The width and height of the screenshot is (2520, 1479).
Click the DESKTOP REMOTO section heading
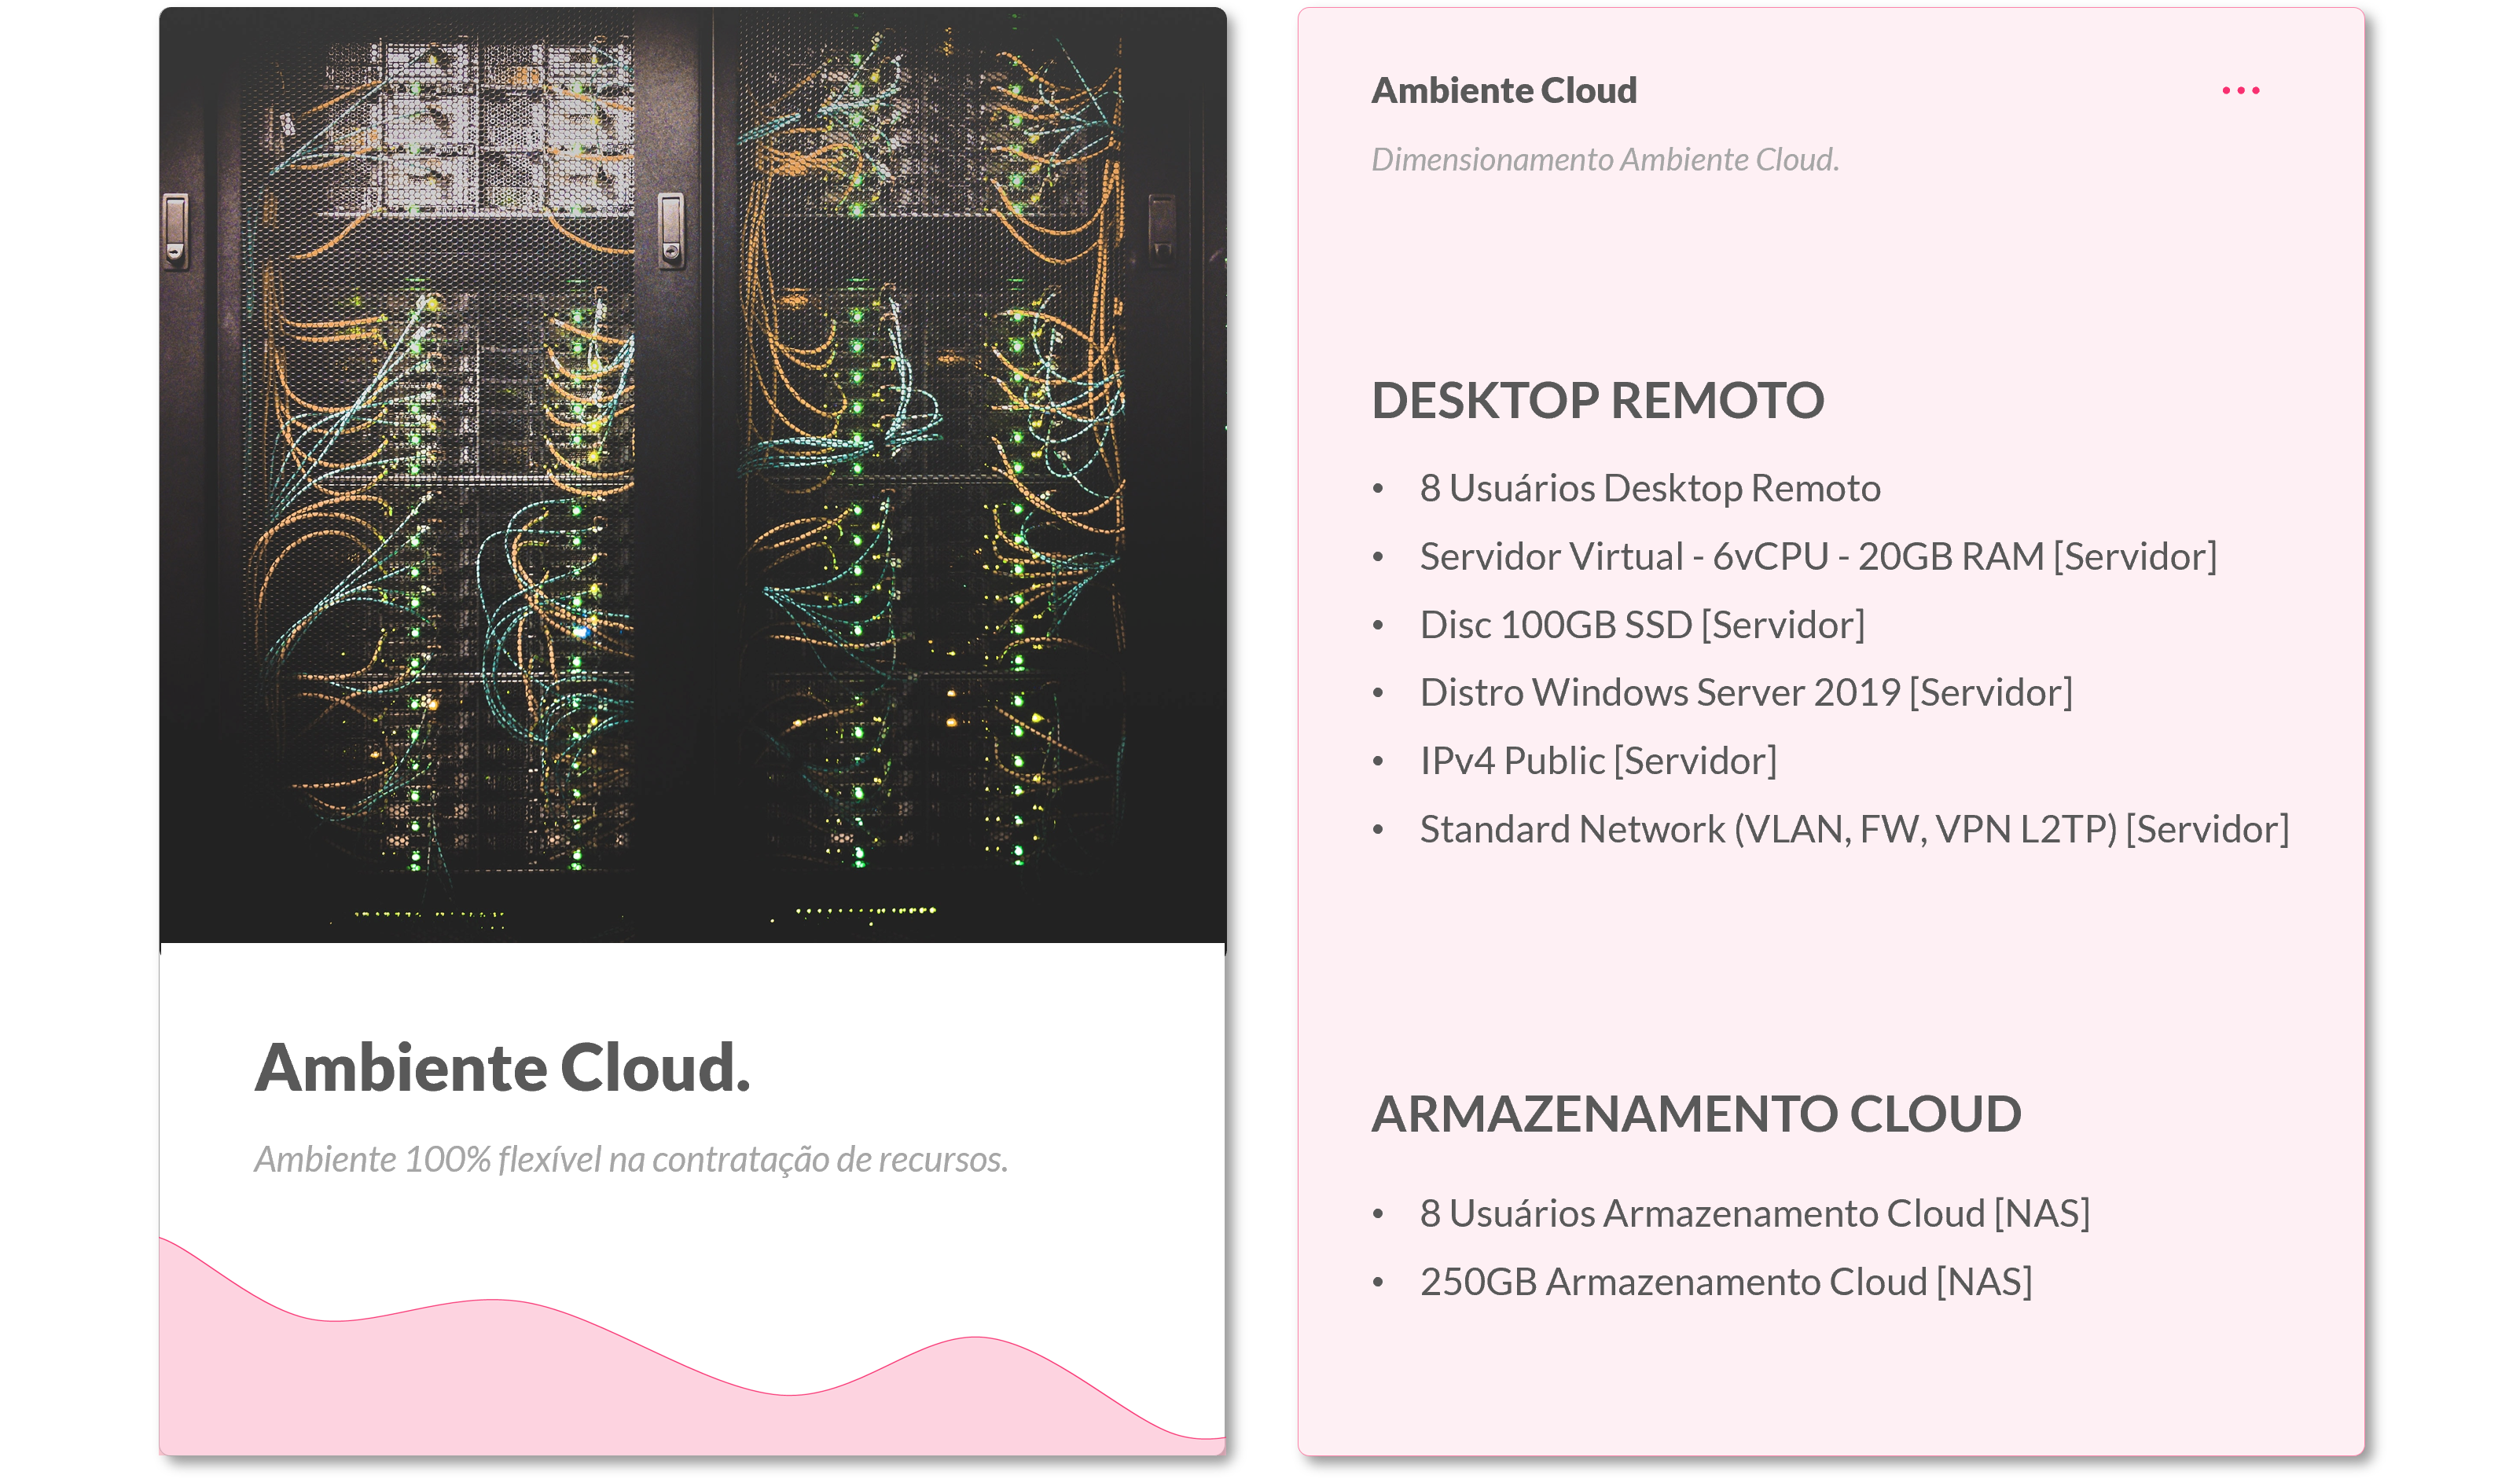click(x=1598, y=399)
